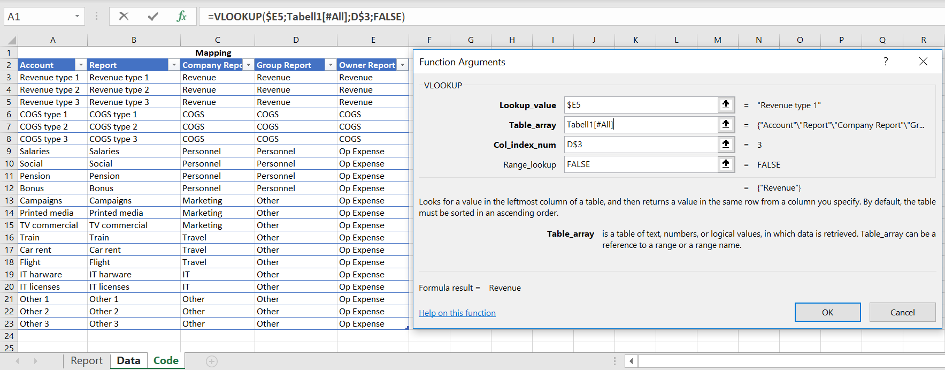
Task: Select 'Printed media' cell in Report column
Action: 134,213
